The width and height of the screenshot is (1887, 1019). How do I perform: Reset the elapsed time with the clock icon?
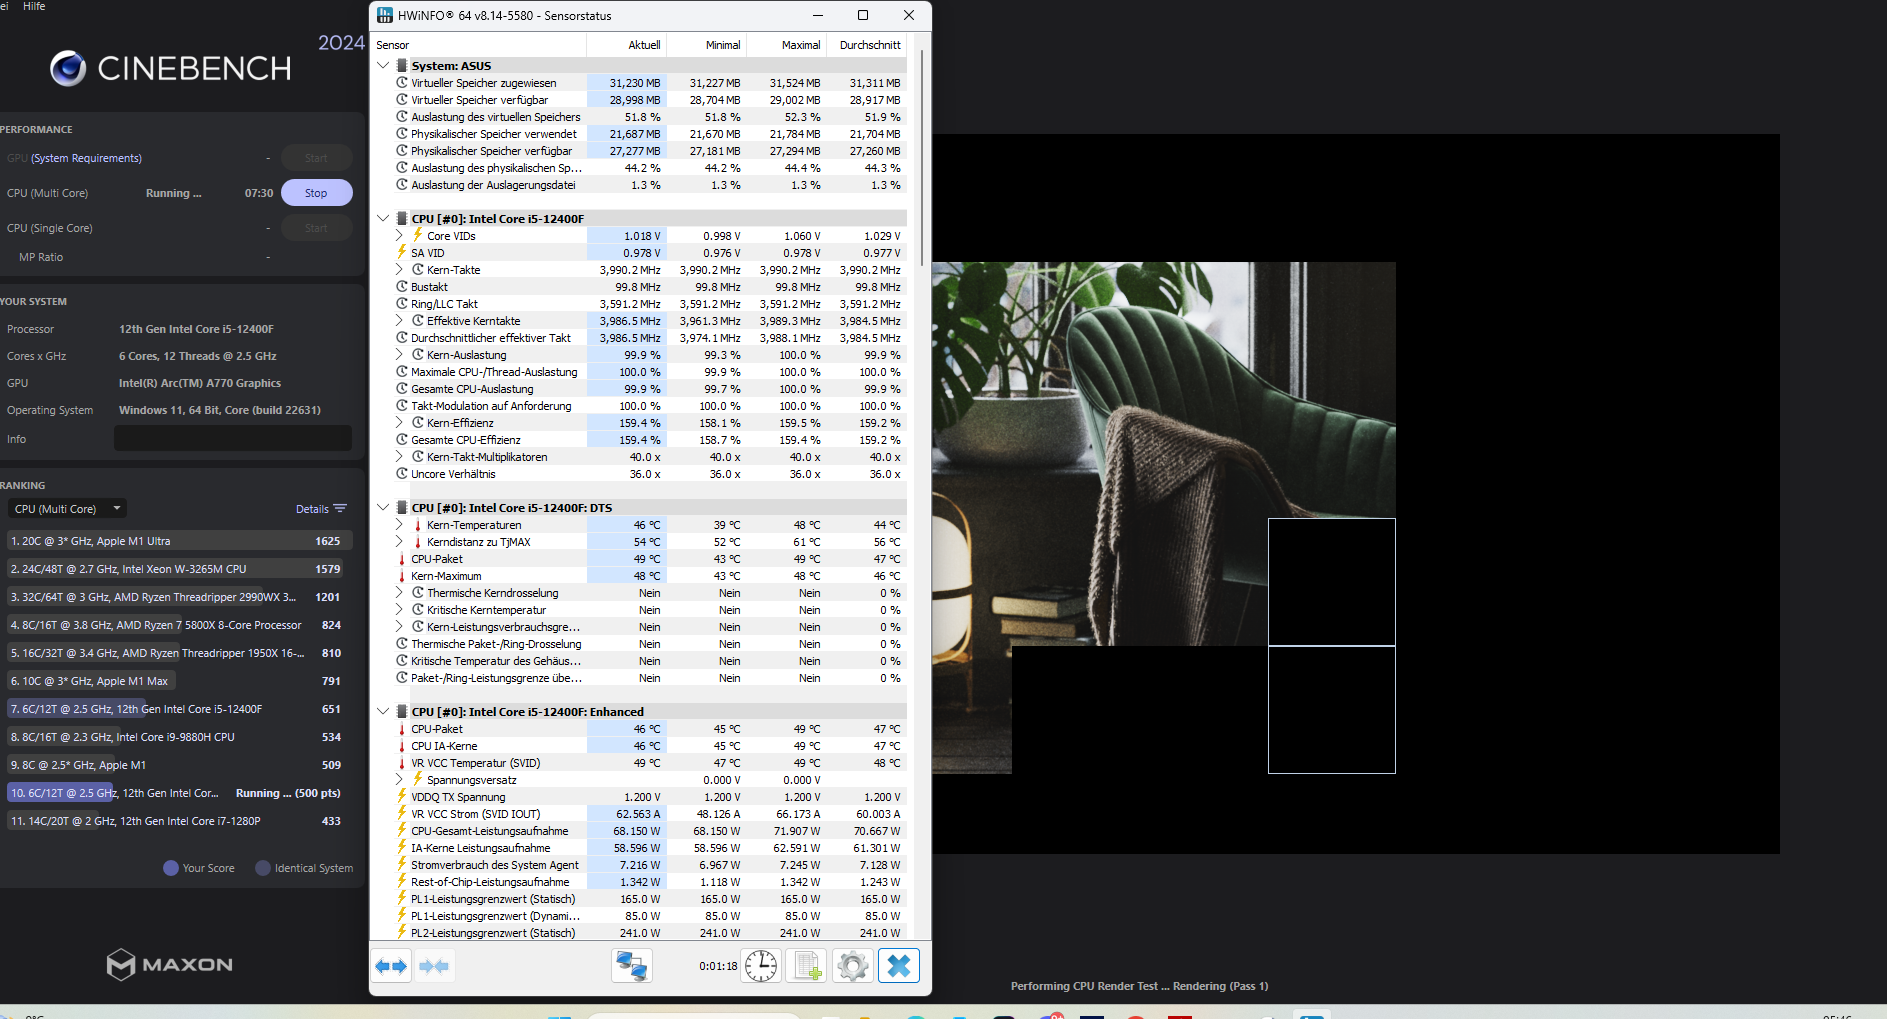click(761, 966)
